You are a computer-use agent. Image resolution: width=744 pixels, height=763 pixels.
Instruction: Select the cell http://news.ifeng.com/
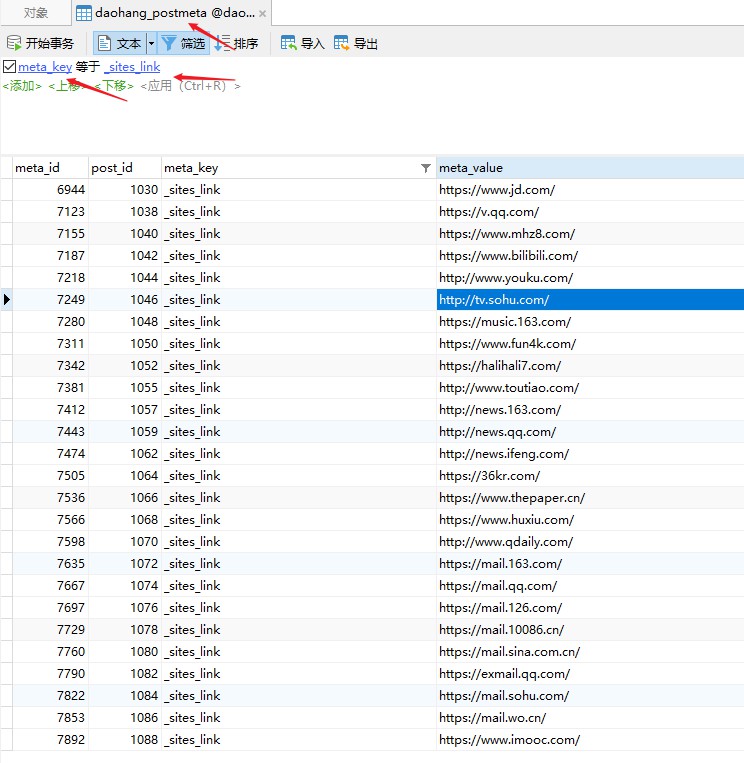[590, 454]
